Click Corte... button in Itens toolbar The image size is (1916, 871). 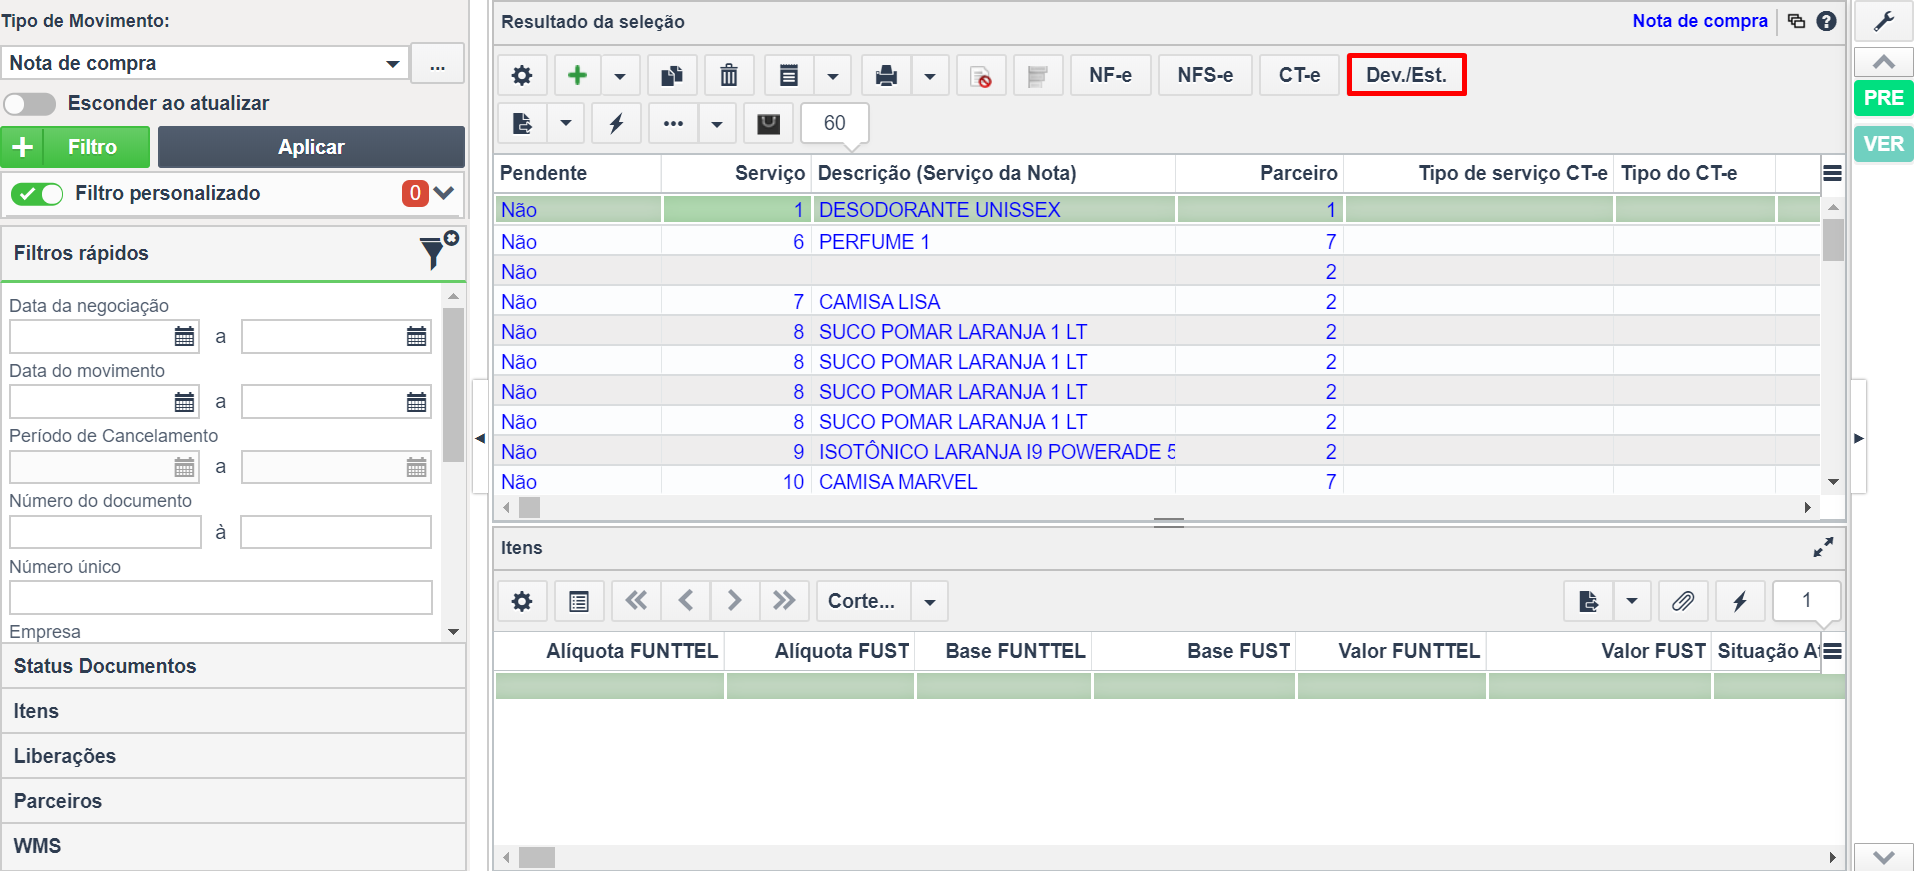click(863, 601)
